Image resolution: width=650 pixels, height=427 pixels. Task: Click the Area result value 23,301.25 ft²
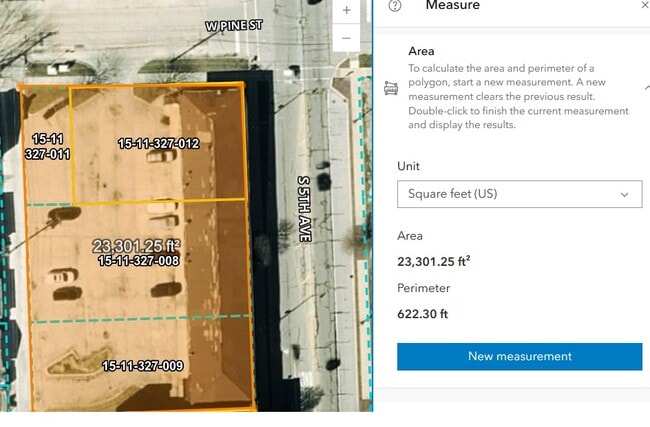coord(434,262)
